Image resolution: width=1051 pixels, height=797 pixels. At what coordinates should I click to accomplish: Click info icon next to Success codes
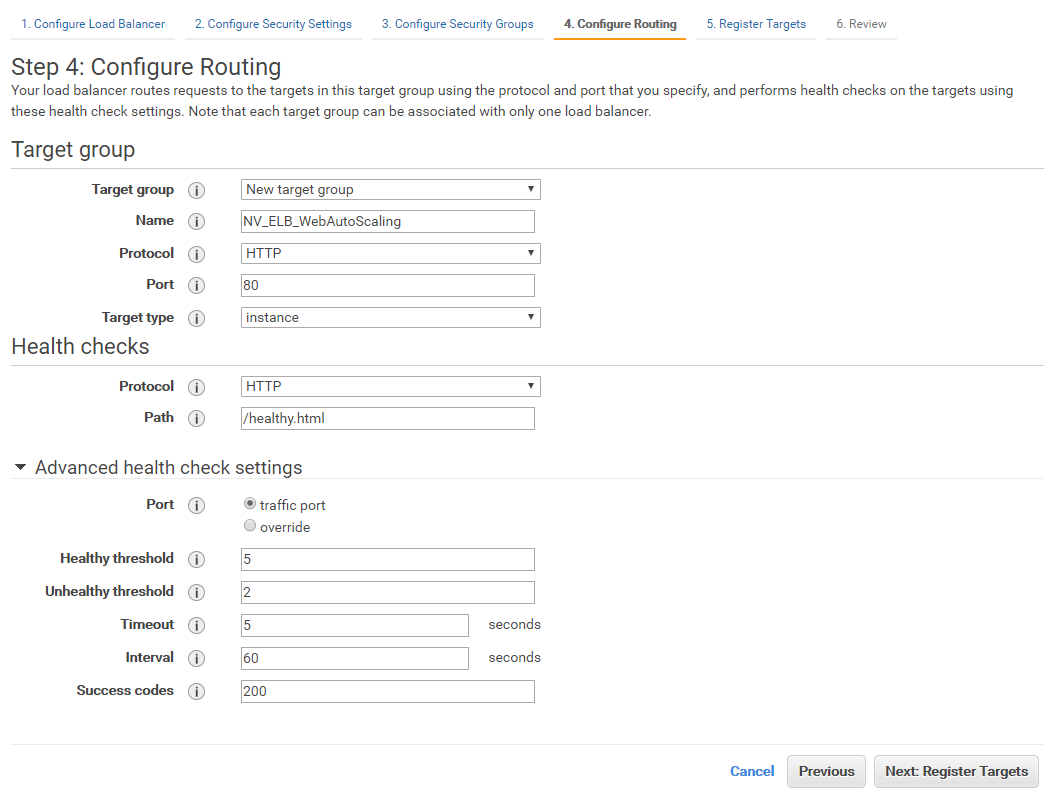point(197,691)
